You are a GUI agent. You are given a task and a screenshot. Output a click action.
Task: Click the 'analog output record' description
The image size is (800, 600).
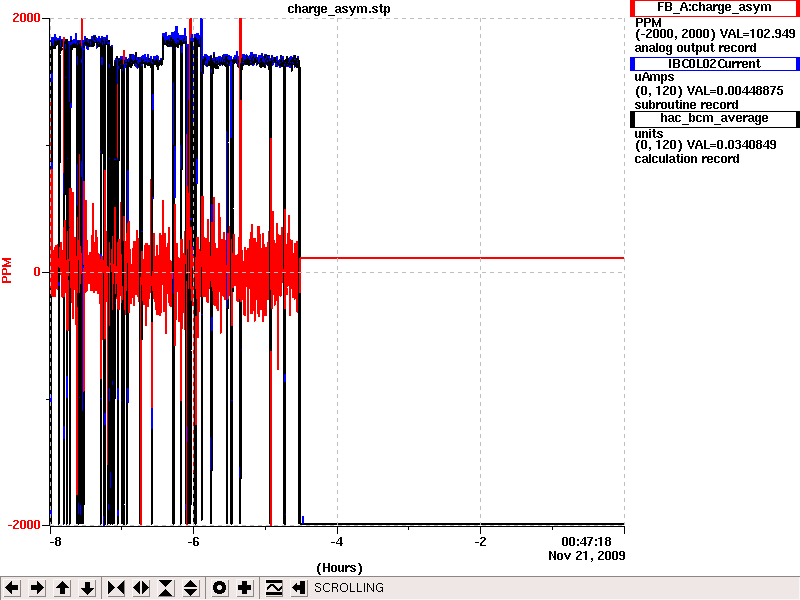[x=695, y=48]
